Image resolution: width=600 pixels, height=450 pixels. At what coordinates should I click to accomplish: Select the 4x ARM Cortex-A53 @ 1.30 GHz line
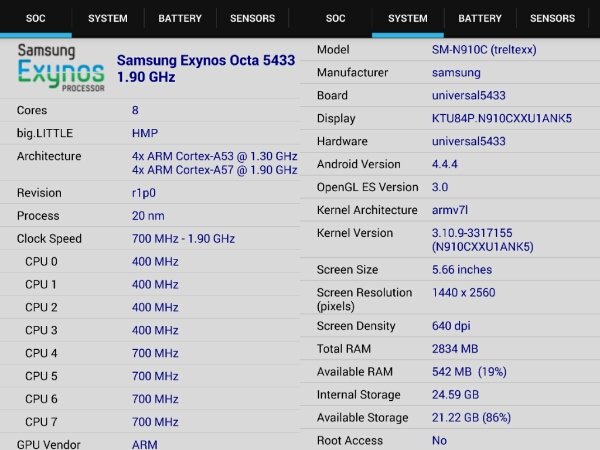(x=214, y=156)
